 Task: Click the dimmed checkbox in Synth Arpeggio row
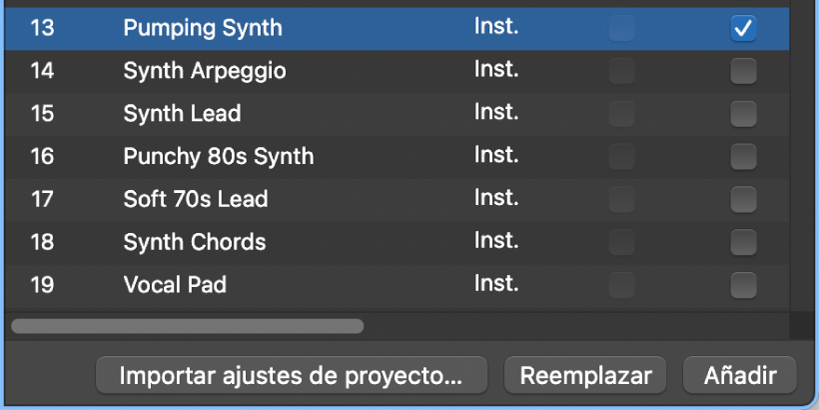(622, 72)
